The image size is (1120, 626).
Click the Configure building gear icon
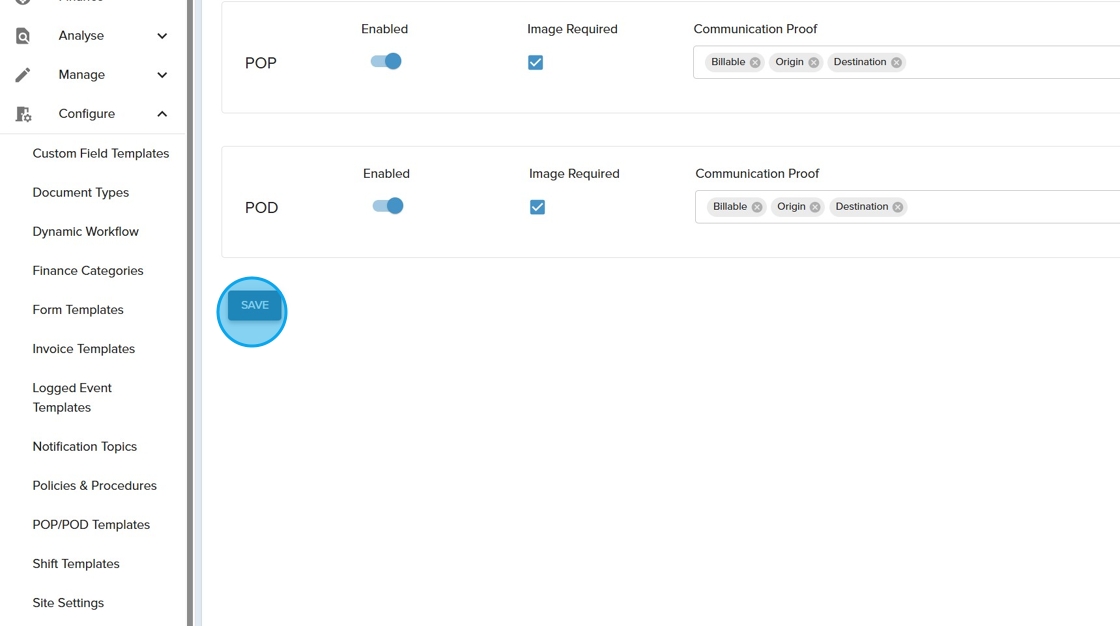[23, 114]
